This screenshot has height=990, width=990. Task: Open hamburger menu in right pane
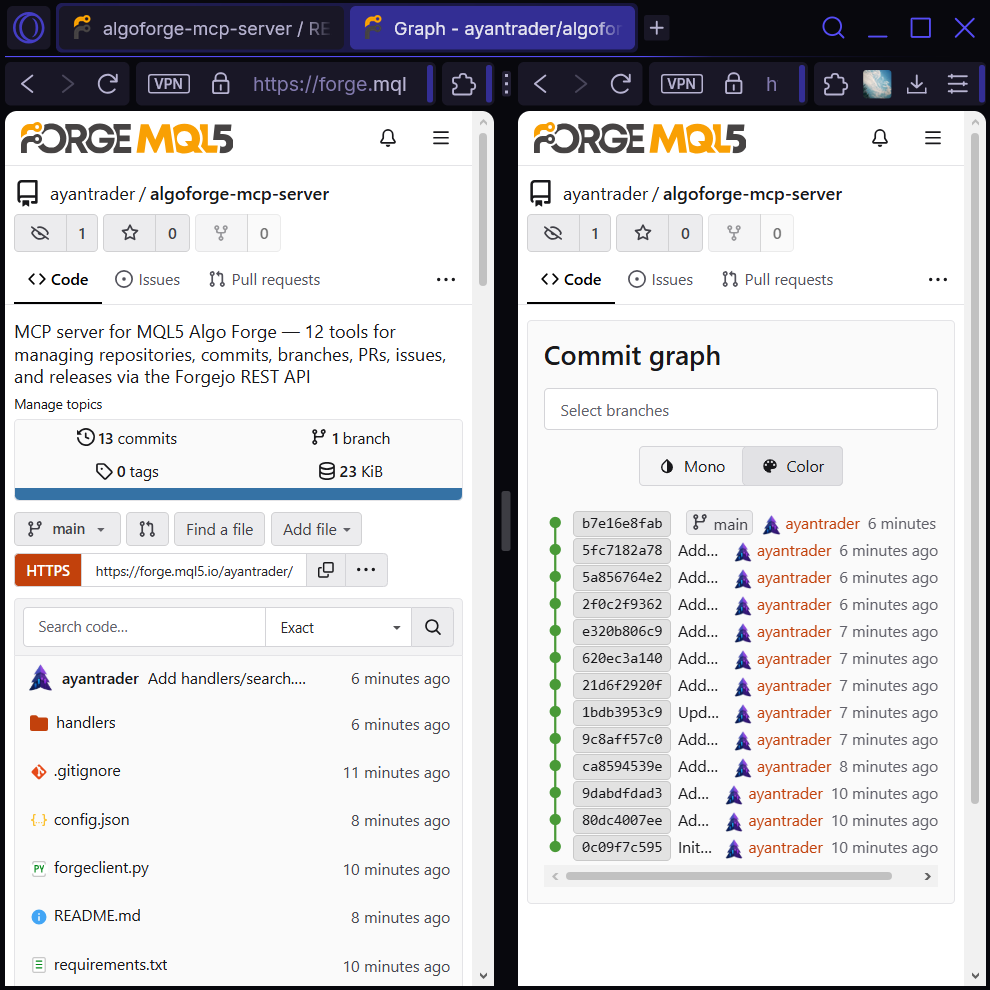coord(933,138)
